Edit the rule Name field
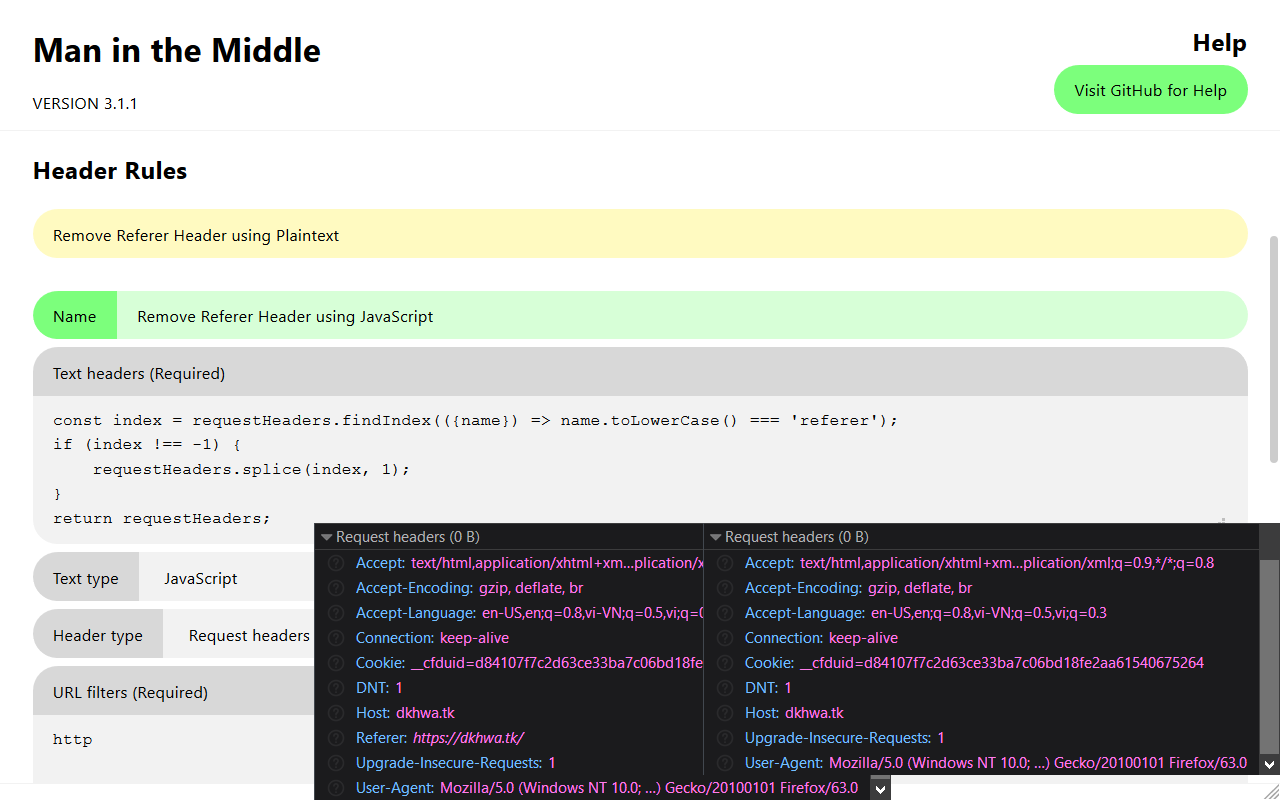The width and height of the screenshot is (1280, 800). point(682,316)
